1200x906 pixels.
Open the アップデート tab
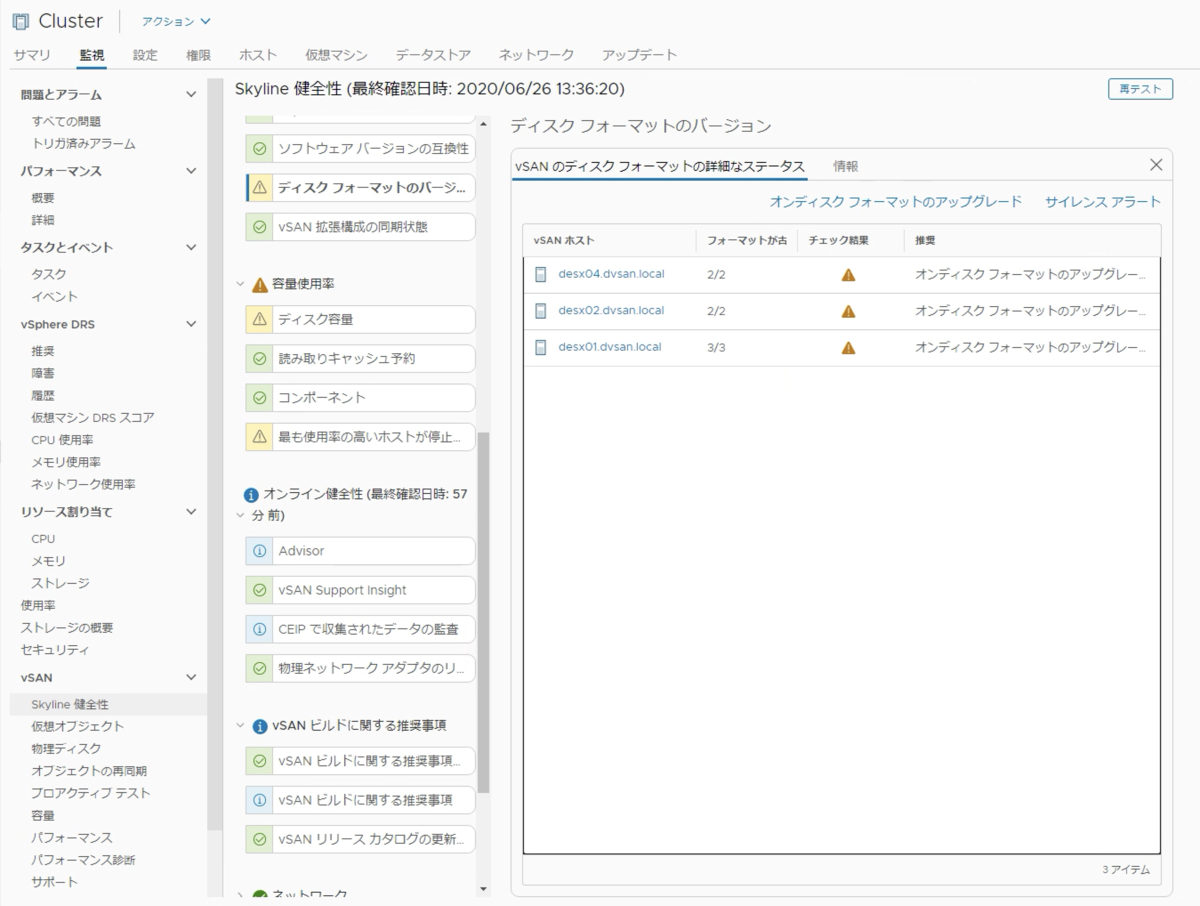(x=639, y=55)
